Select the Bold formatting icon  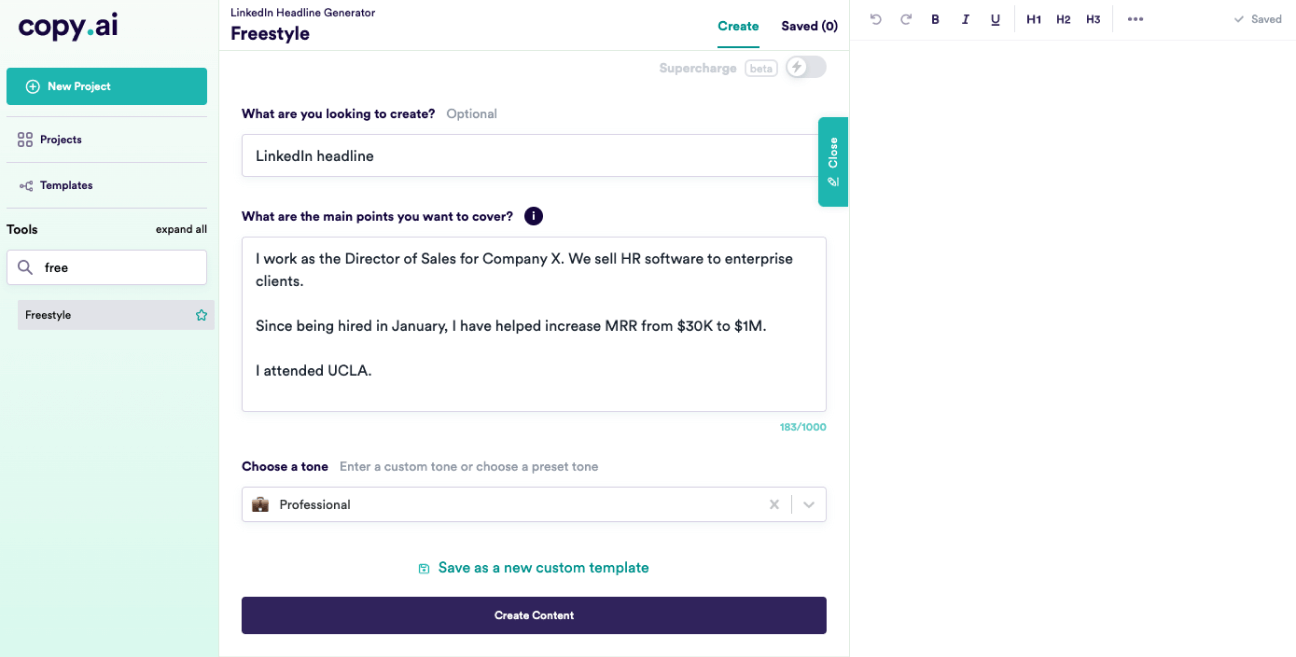point(935,18)
